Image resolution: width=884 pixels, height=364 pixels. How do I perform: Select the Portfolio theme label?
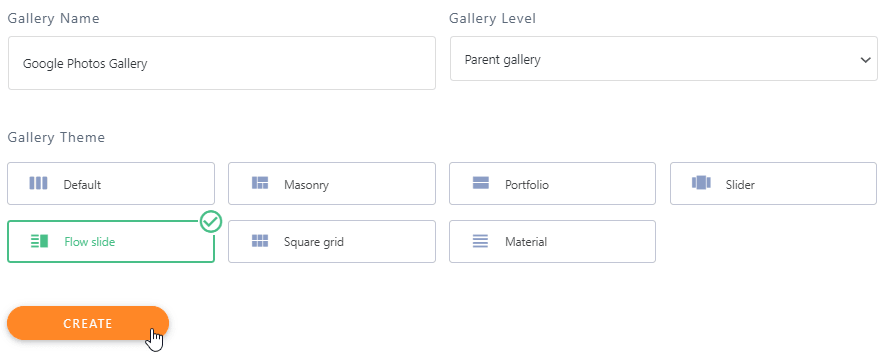click(x=527, y=184)
